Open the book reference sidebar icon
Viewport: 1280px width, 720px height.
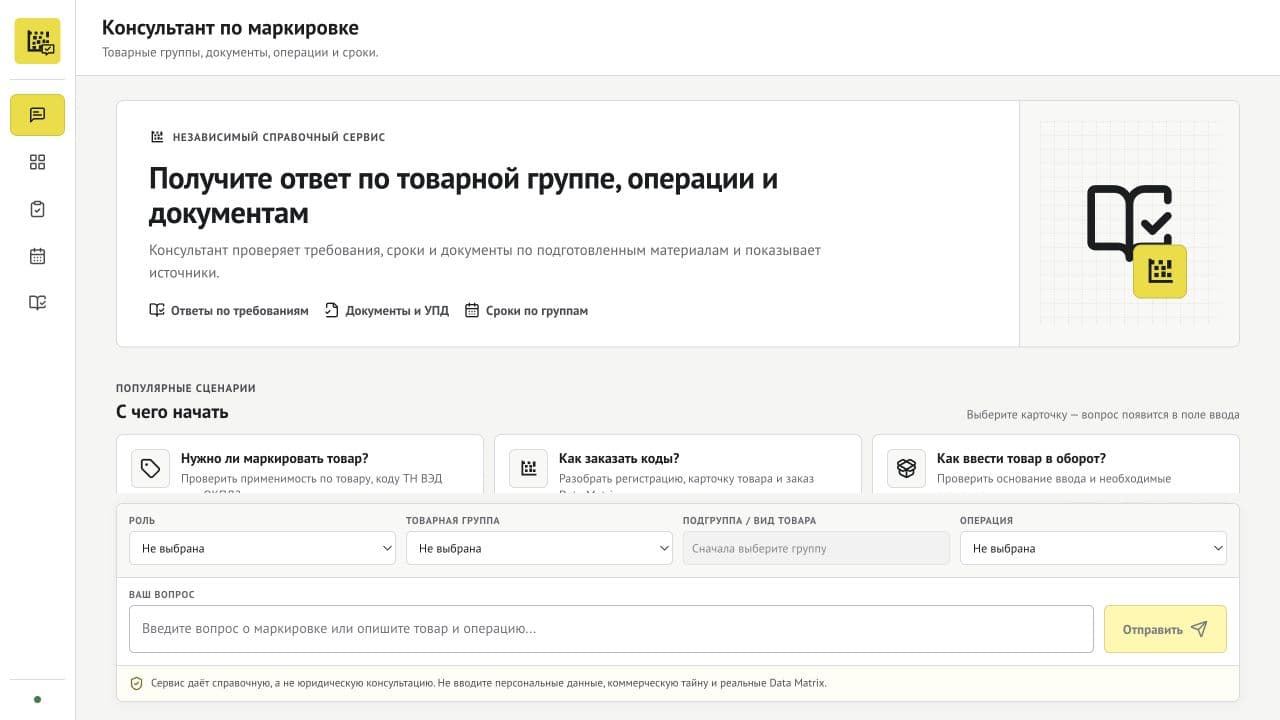click(x=37, y=303)
